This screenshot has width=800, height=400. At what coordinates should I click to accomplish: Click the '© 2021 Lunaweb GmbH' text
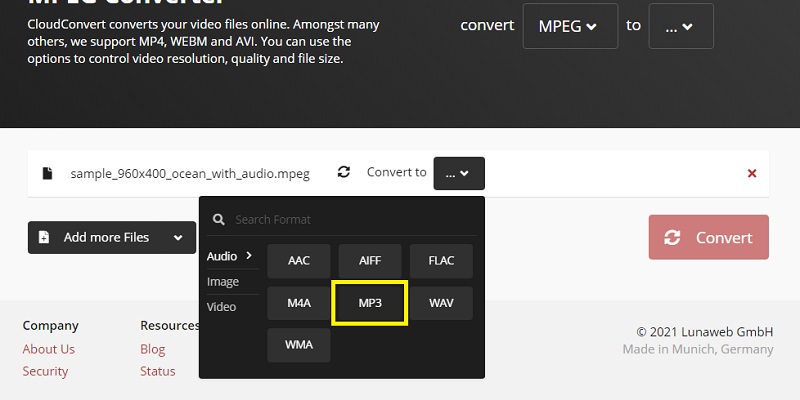(705, 332)
